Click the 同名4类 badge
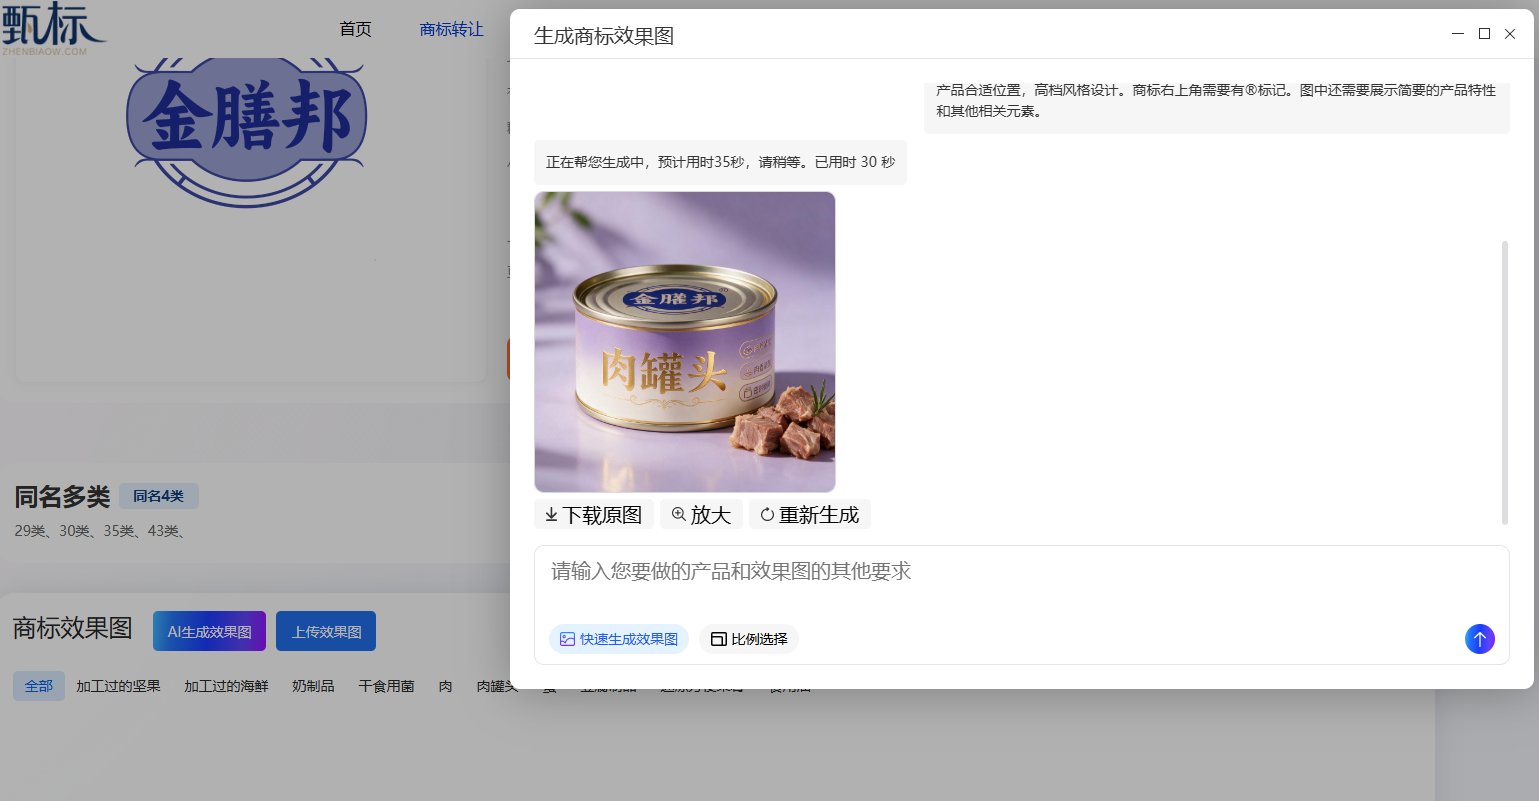 pyautogui.click(x=159, y=496)
